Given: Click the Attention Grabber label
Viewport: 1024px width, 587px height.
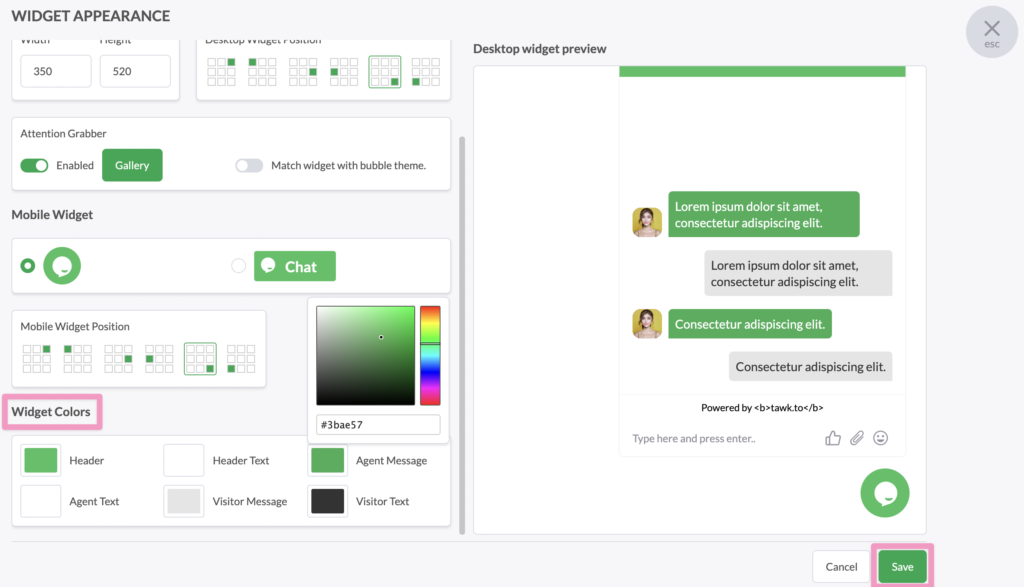Looking at the screenshot, I should point(63,133).
